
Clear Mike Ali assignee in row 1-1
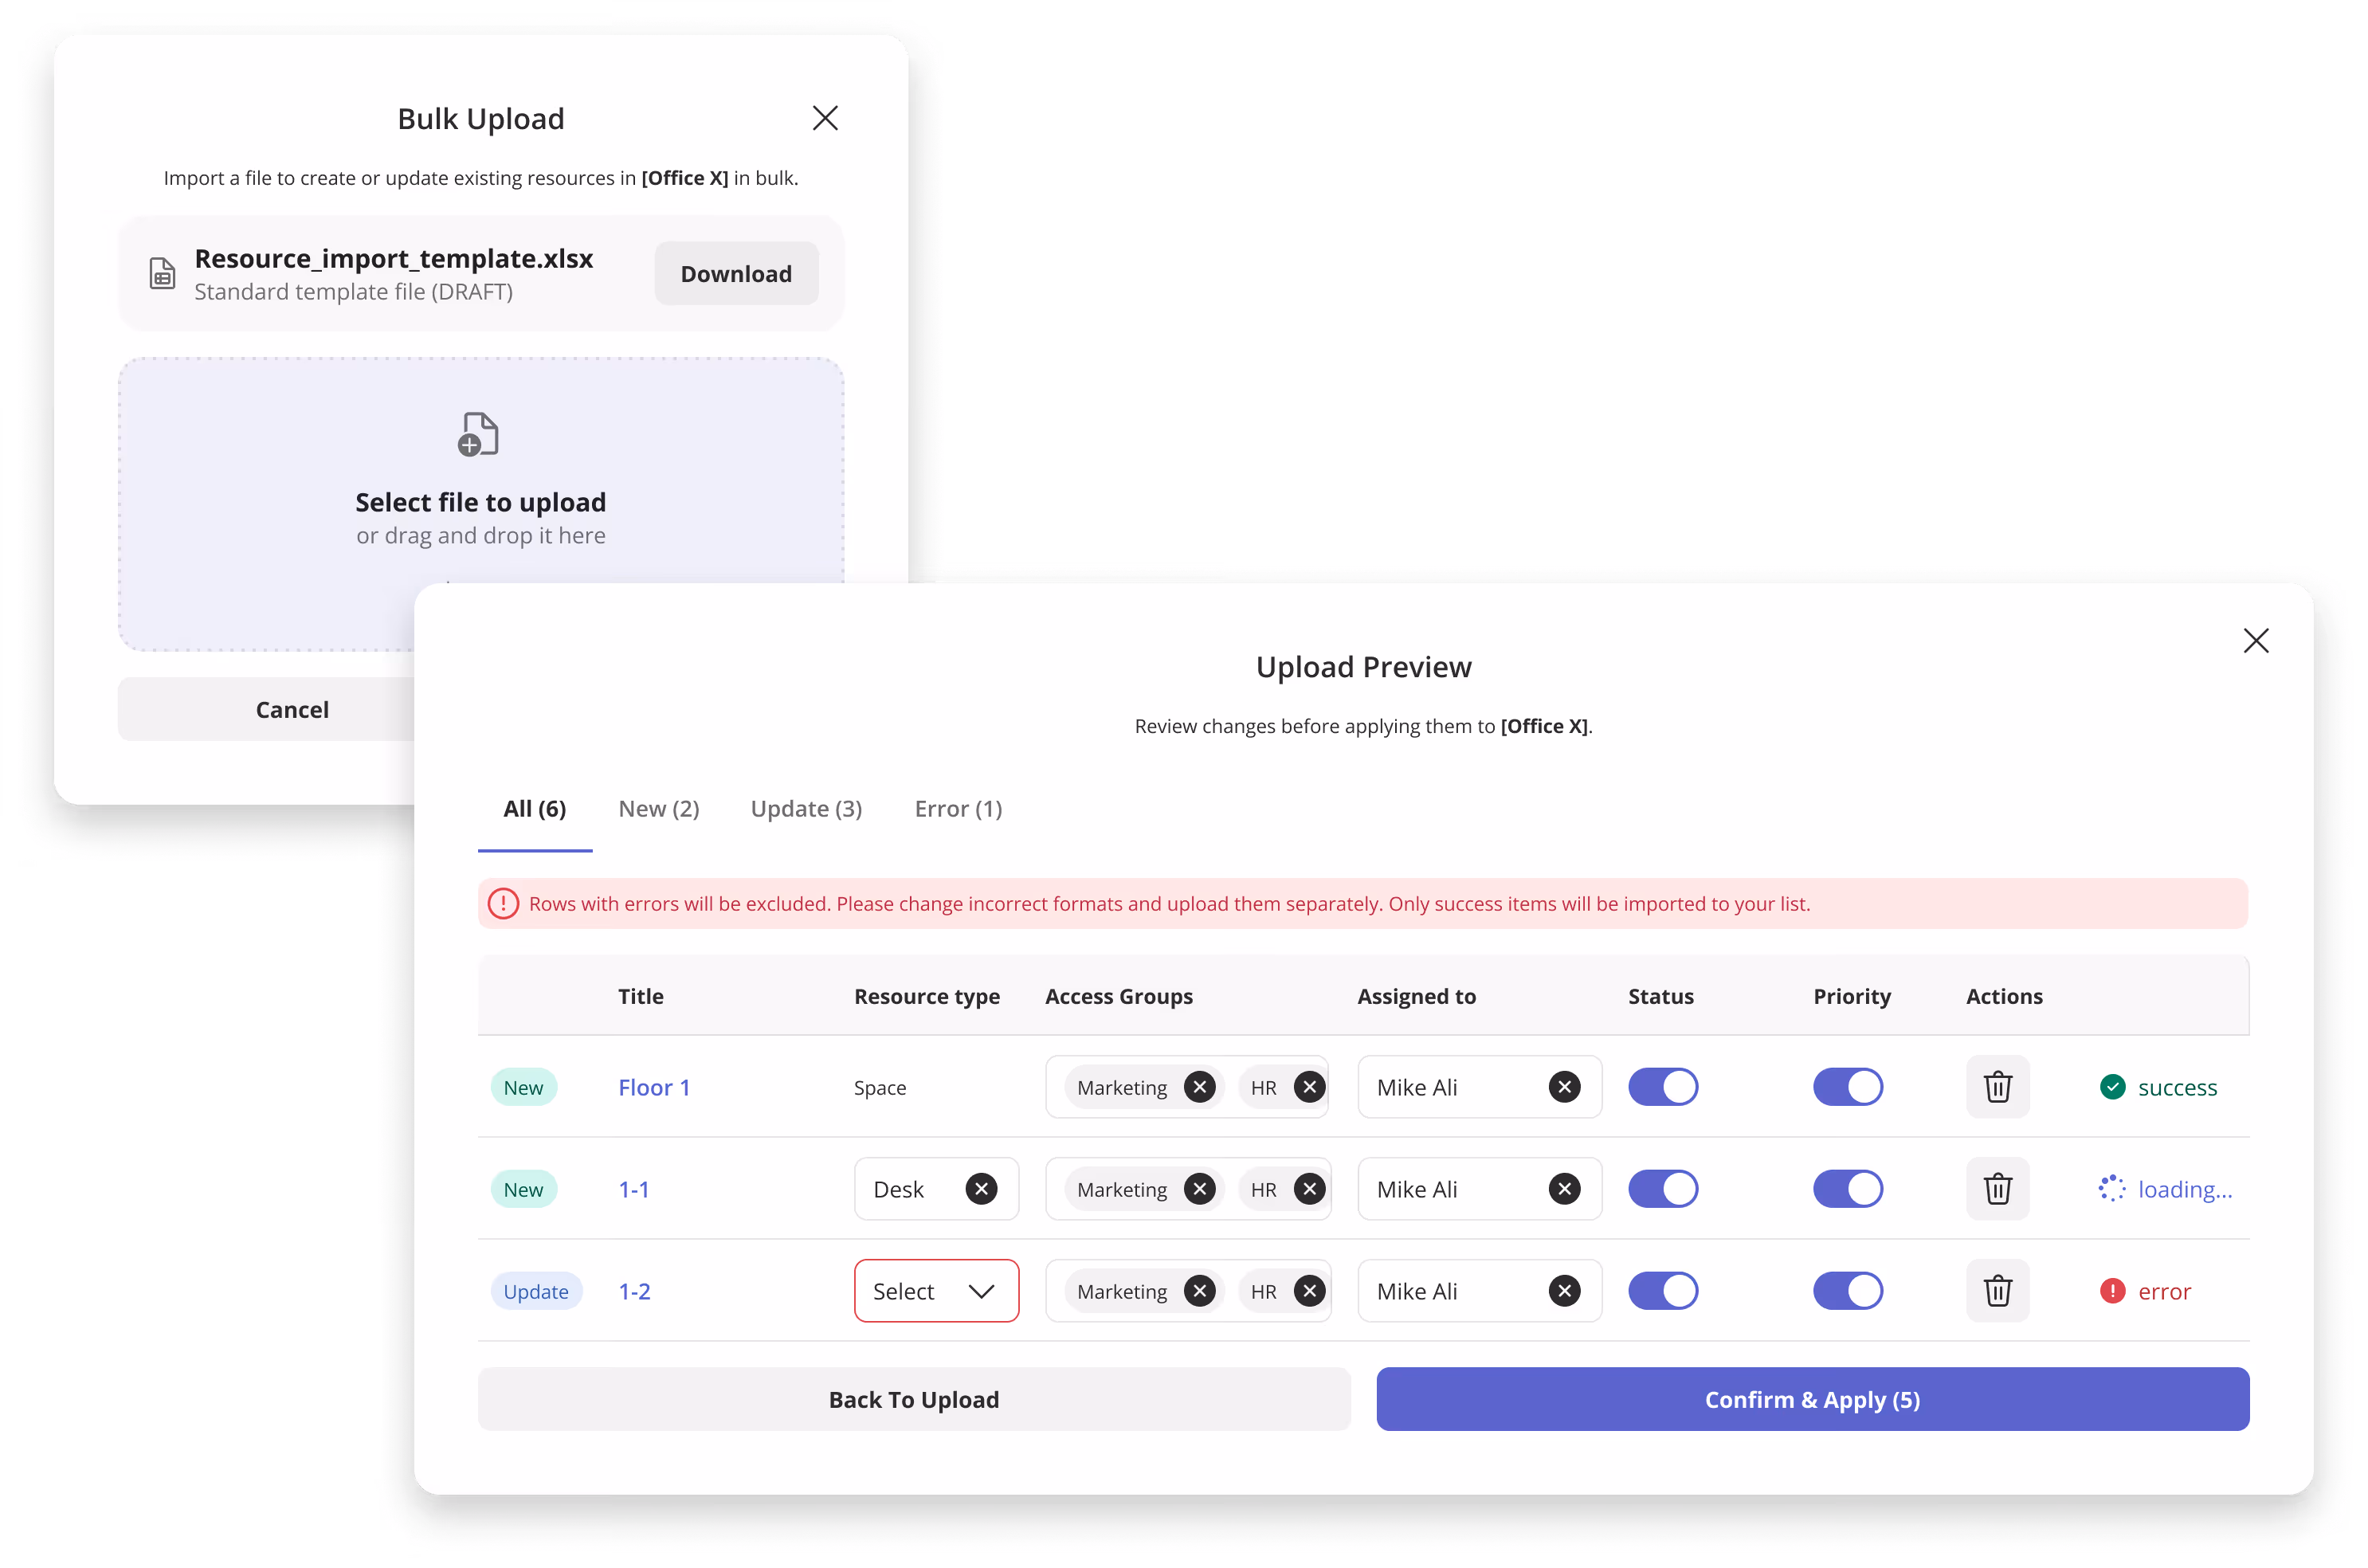[1564, 1189]
